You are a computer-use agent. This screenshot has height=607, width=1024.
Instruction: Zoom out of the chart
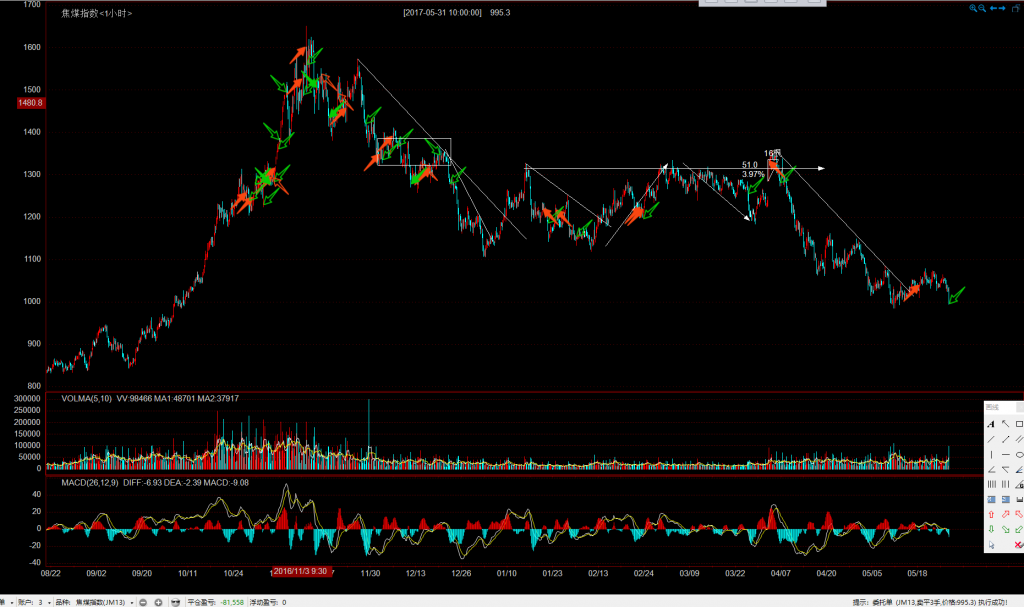984,8
